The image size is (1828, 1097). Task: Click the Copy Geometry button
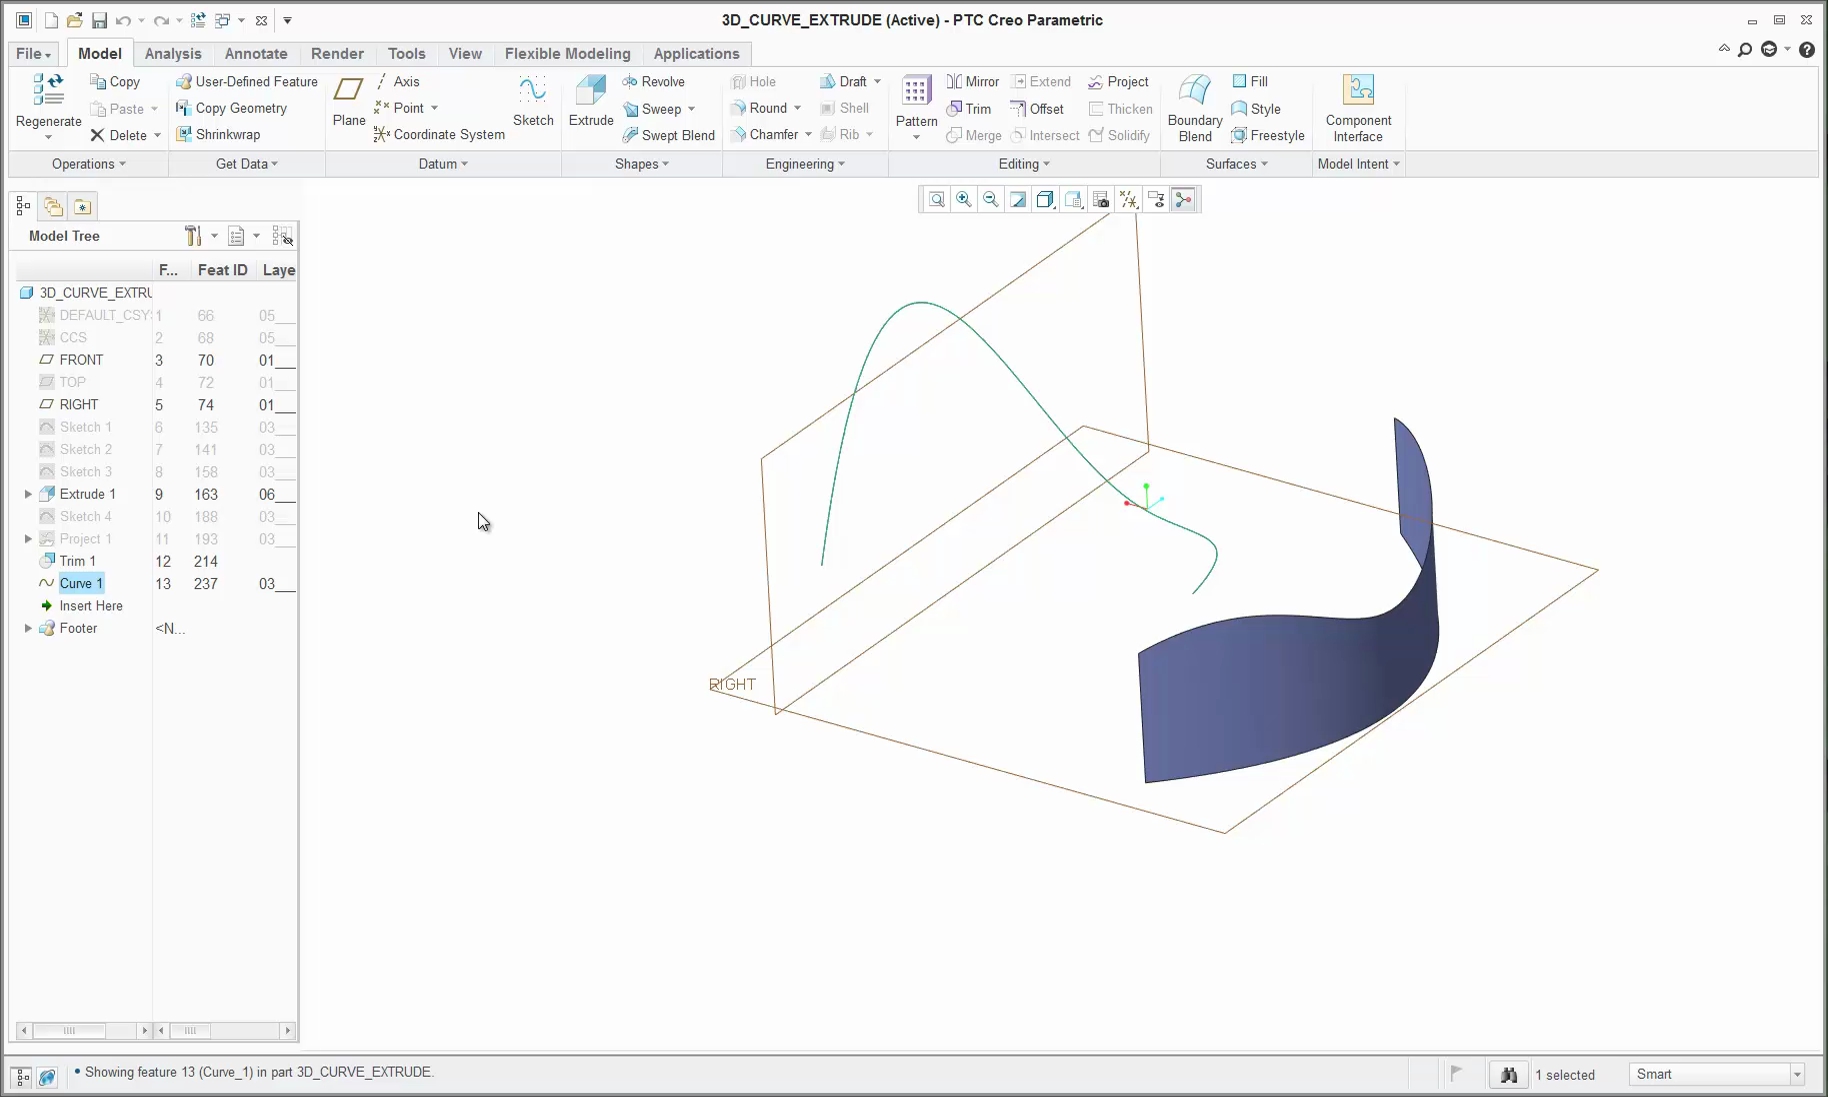point(241,108)
